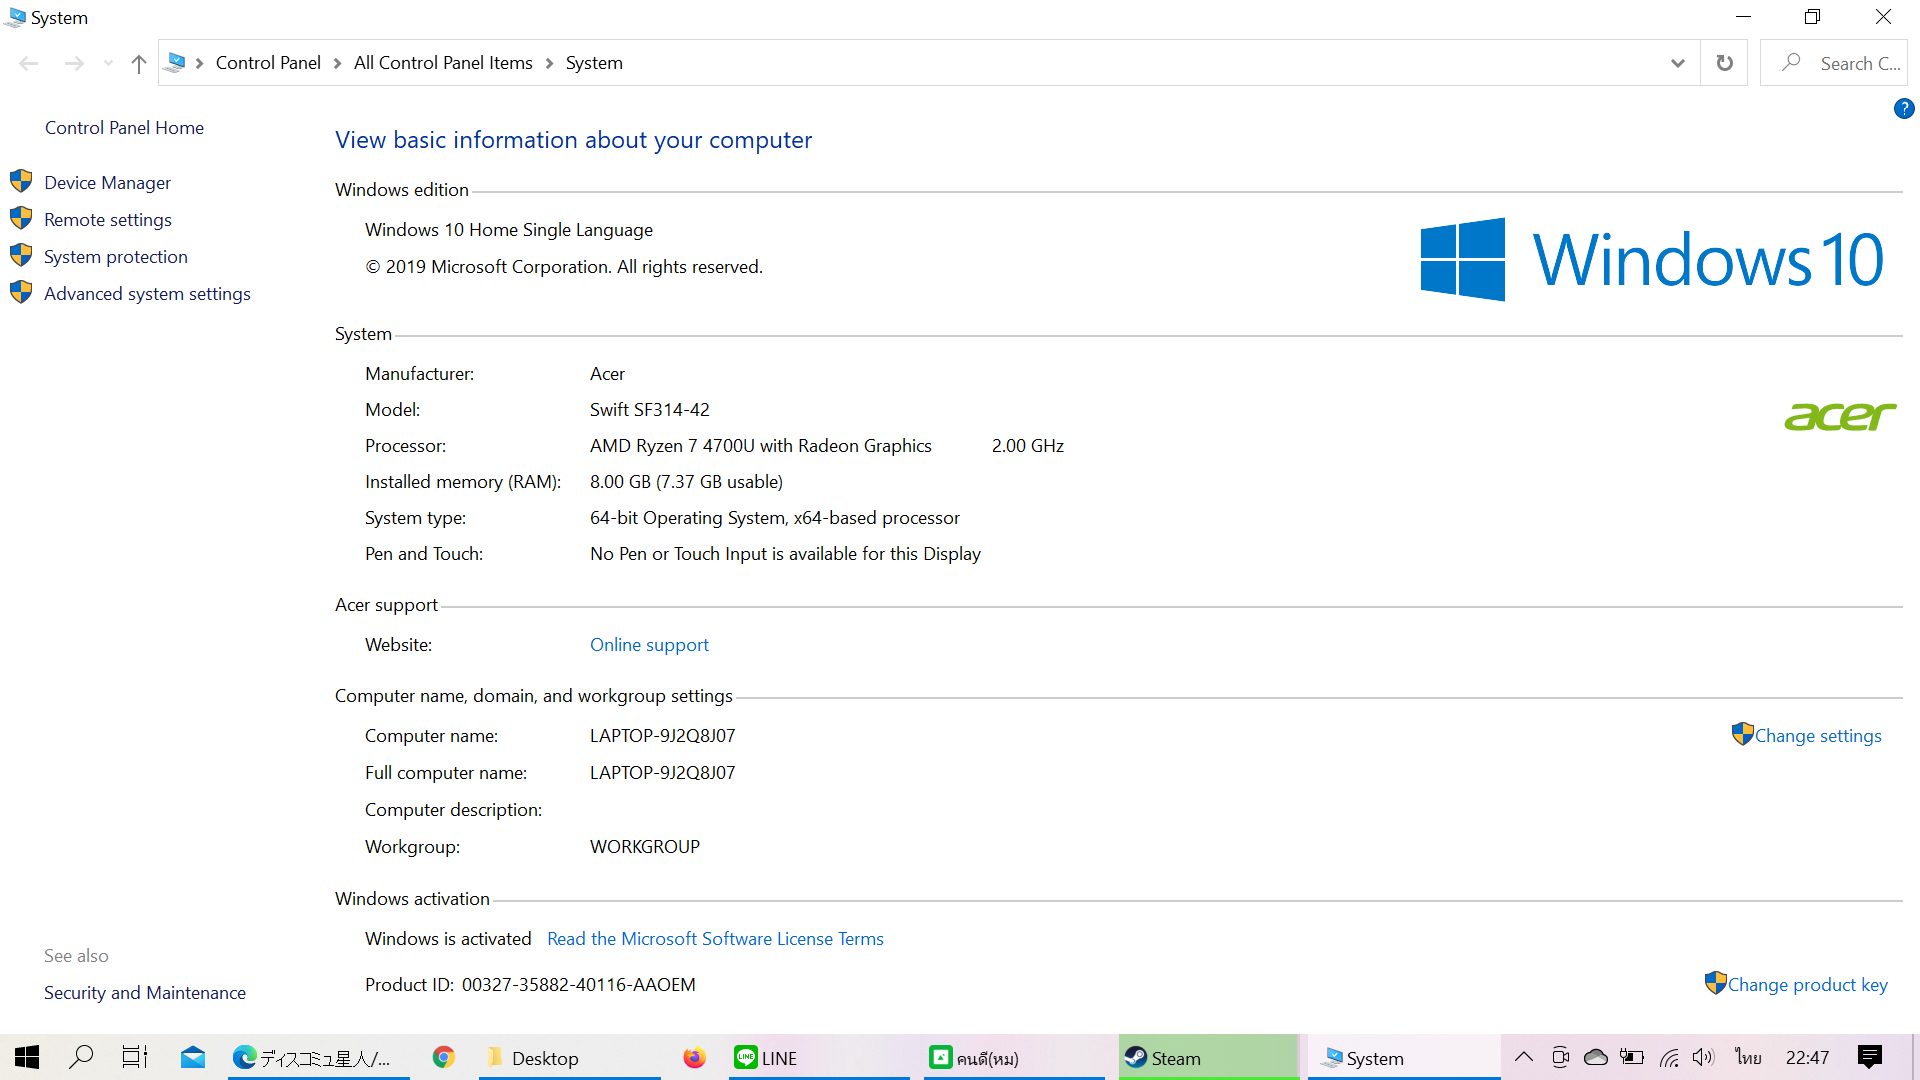Click Control Panel in the breadcrumb
The image size is (1920, 1080).
click(268, 62)
